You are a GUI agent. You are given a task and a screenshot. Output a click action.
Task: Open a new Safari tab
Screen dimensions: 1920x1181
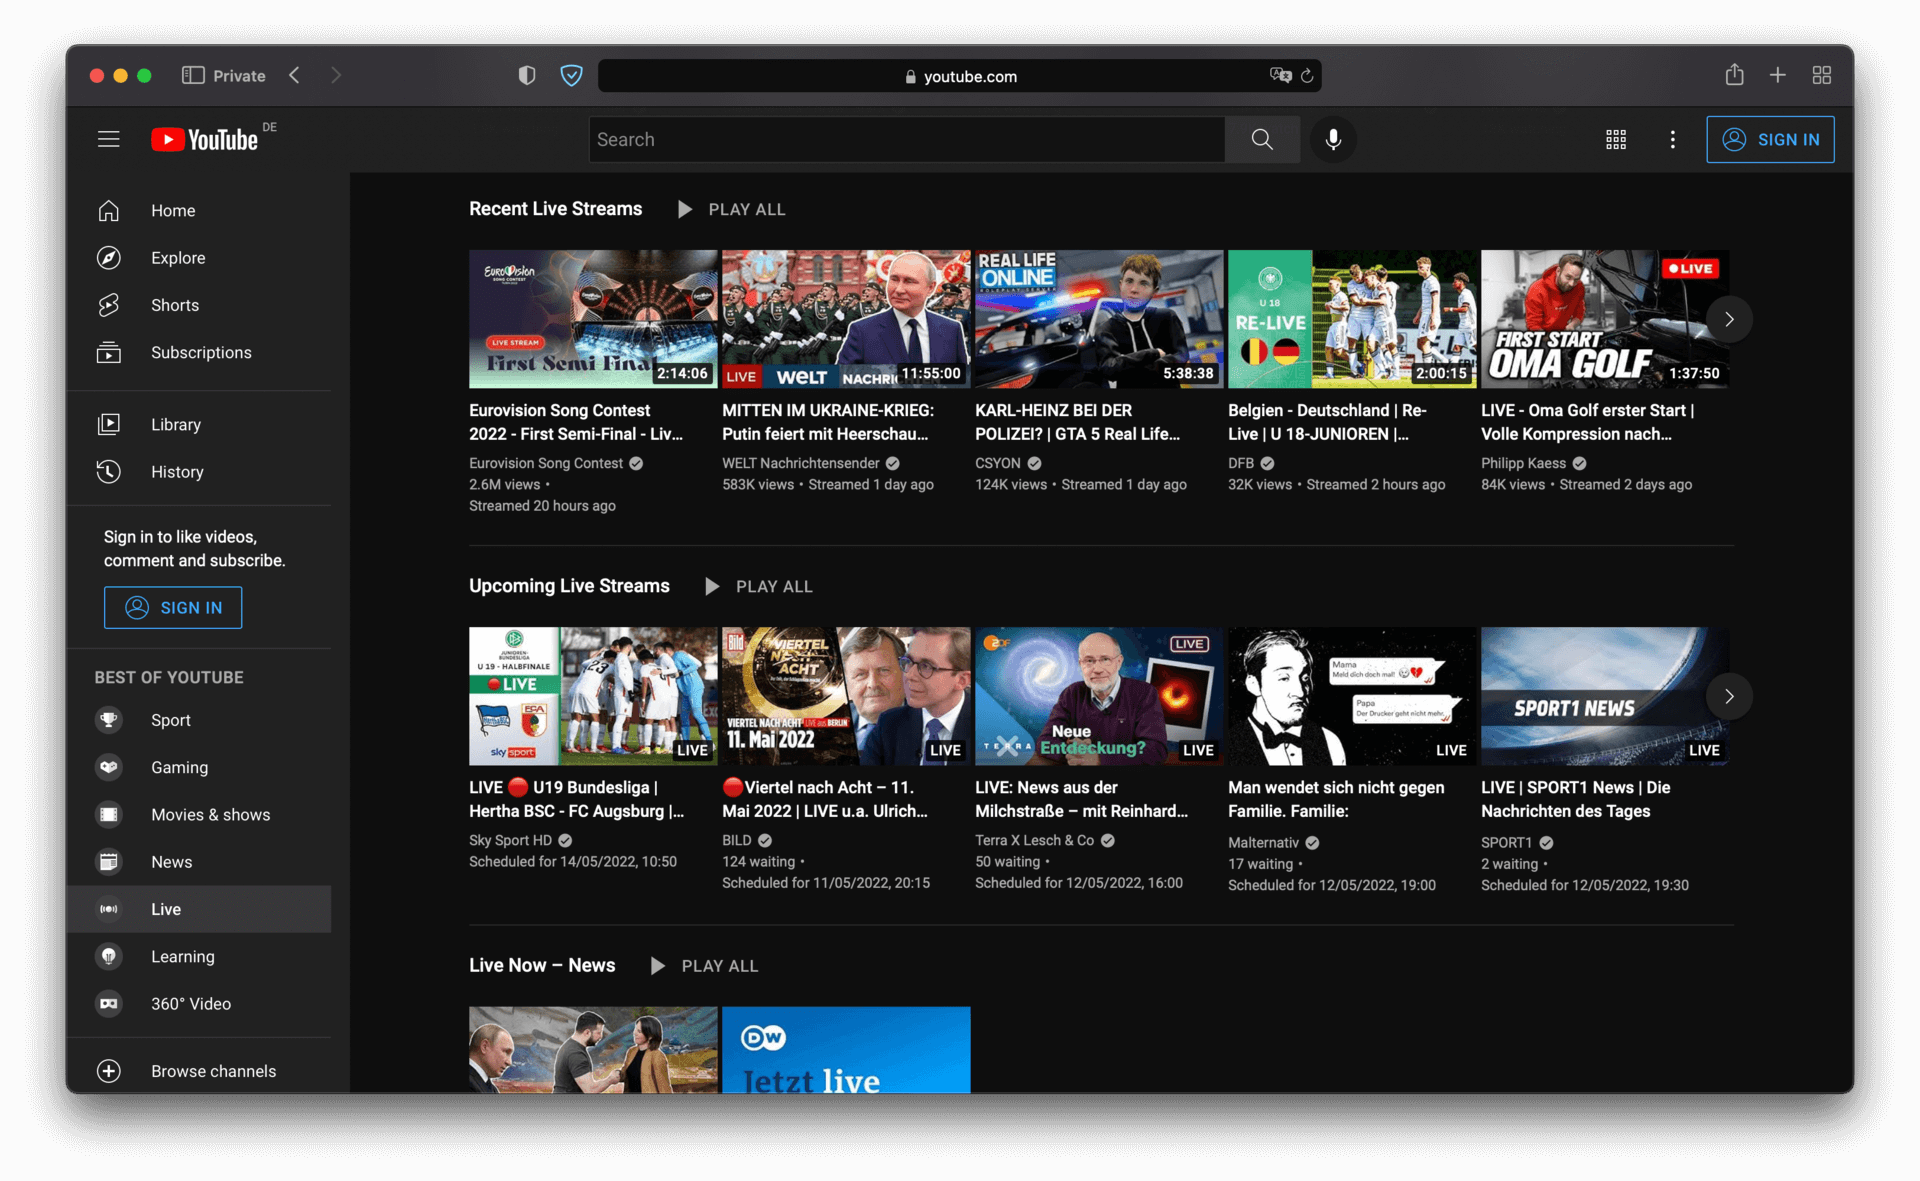click(1777, 75)
